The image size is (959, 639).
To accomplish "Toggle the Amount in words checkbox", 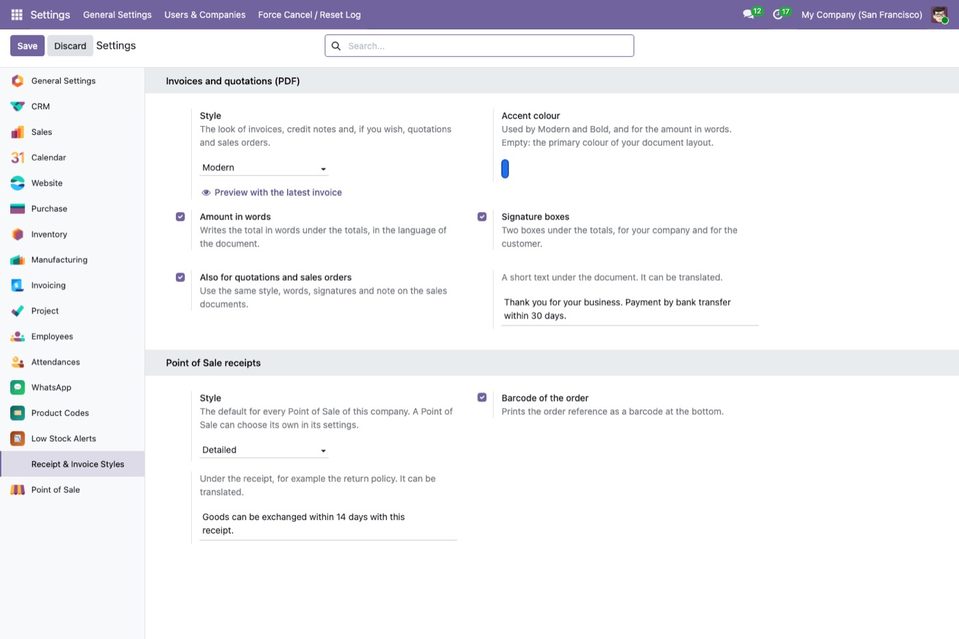I will click(x=180, y=216).
